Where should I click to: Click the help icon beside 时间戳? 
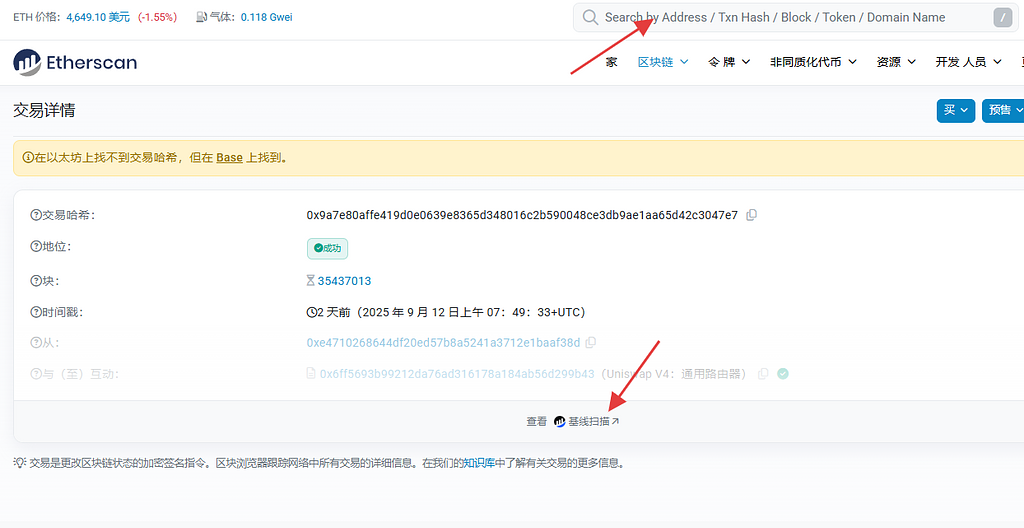pos(36,312)
